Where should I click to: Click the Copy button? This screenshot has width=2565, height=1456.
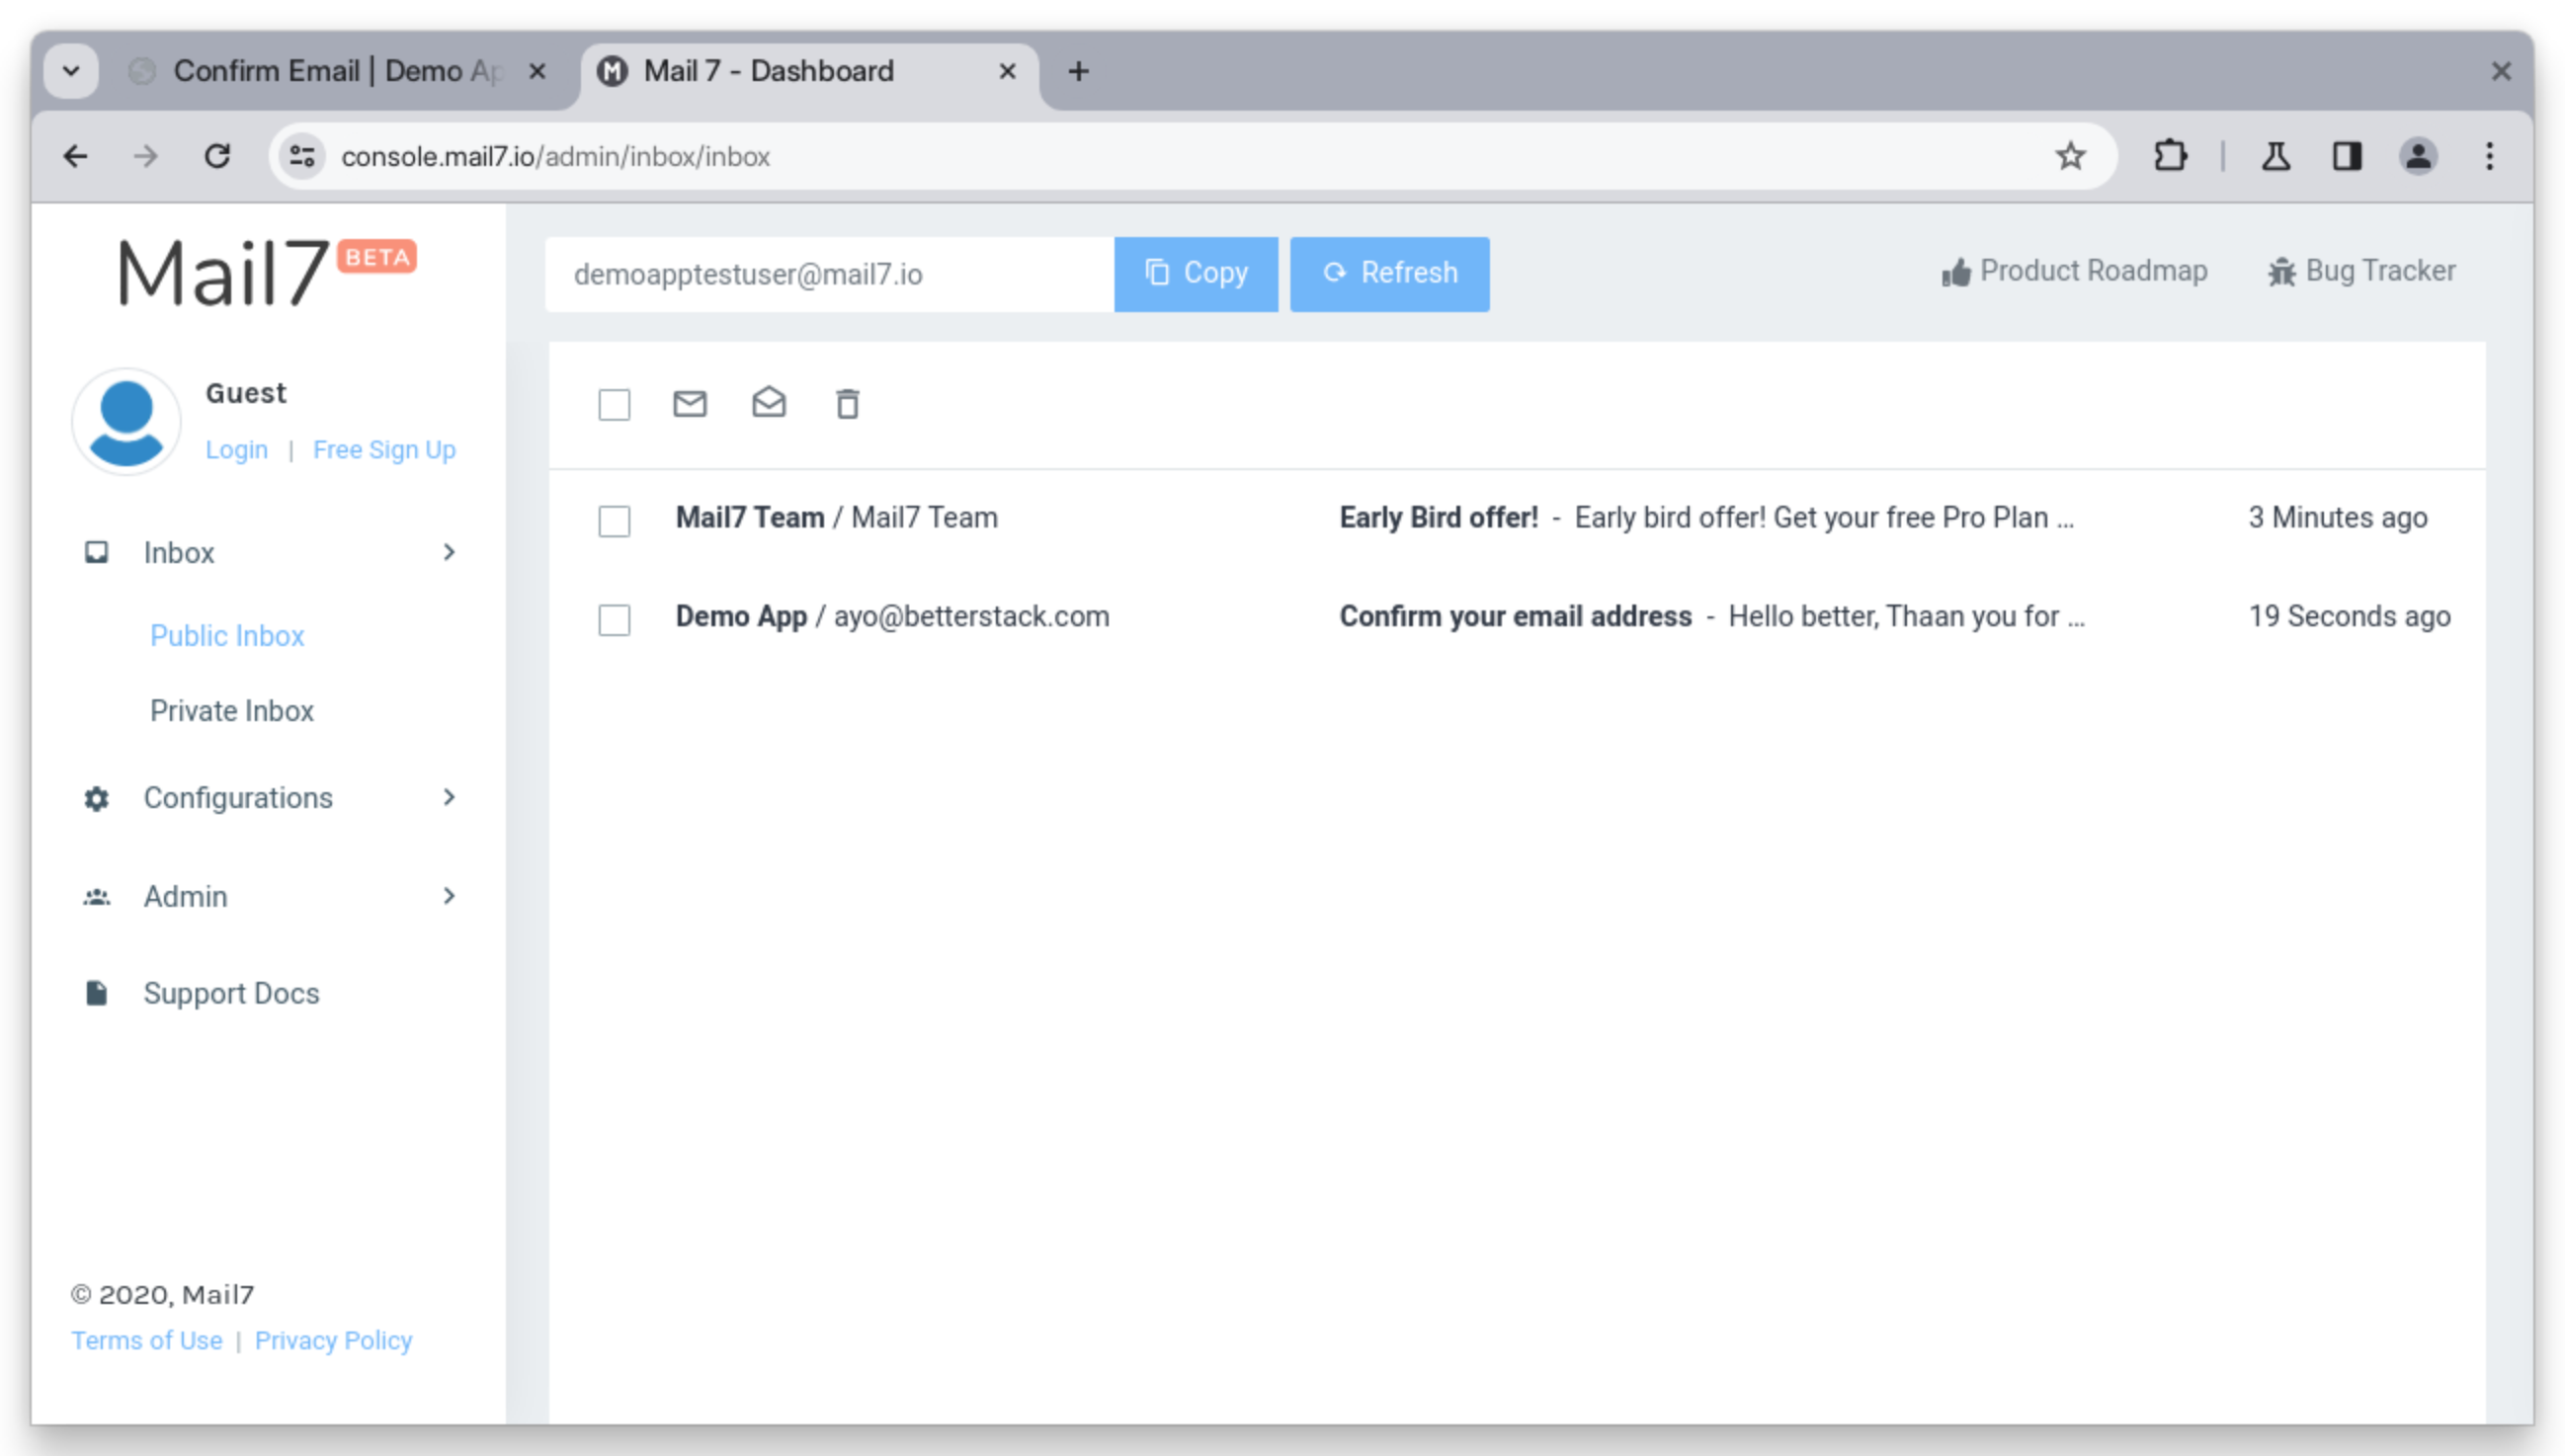[x=1196, y=274]
